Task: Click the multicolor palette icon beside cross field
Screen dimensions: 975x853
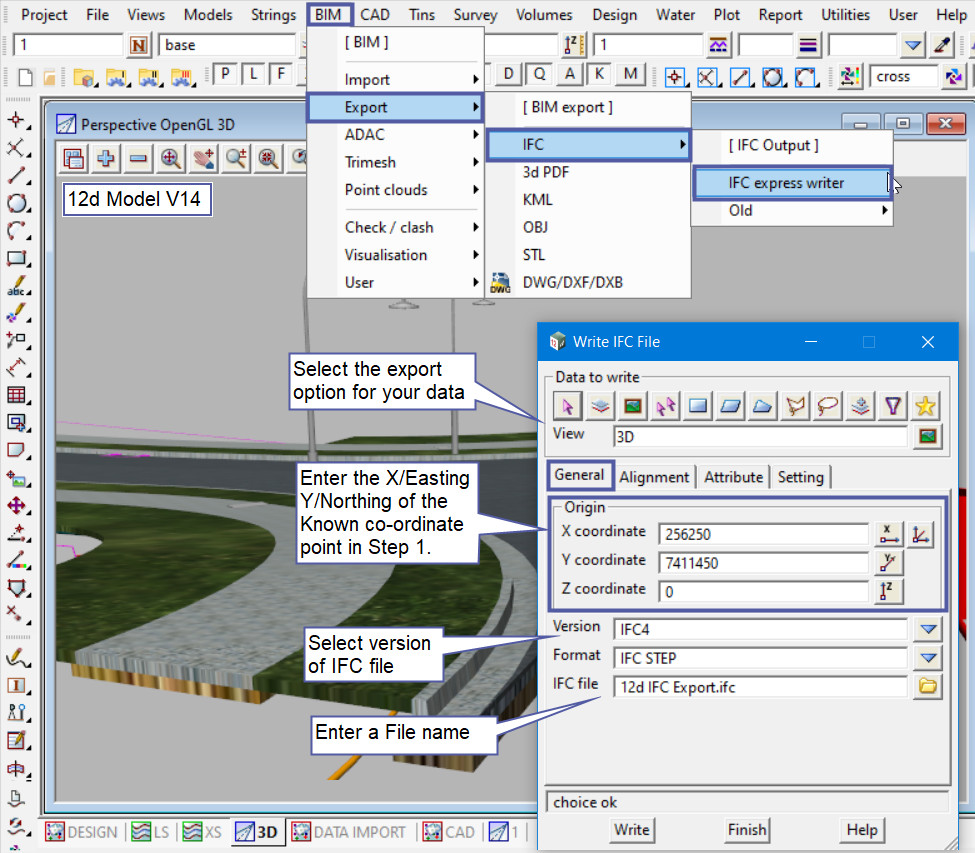Action: tap(851, 76)
